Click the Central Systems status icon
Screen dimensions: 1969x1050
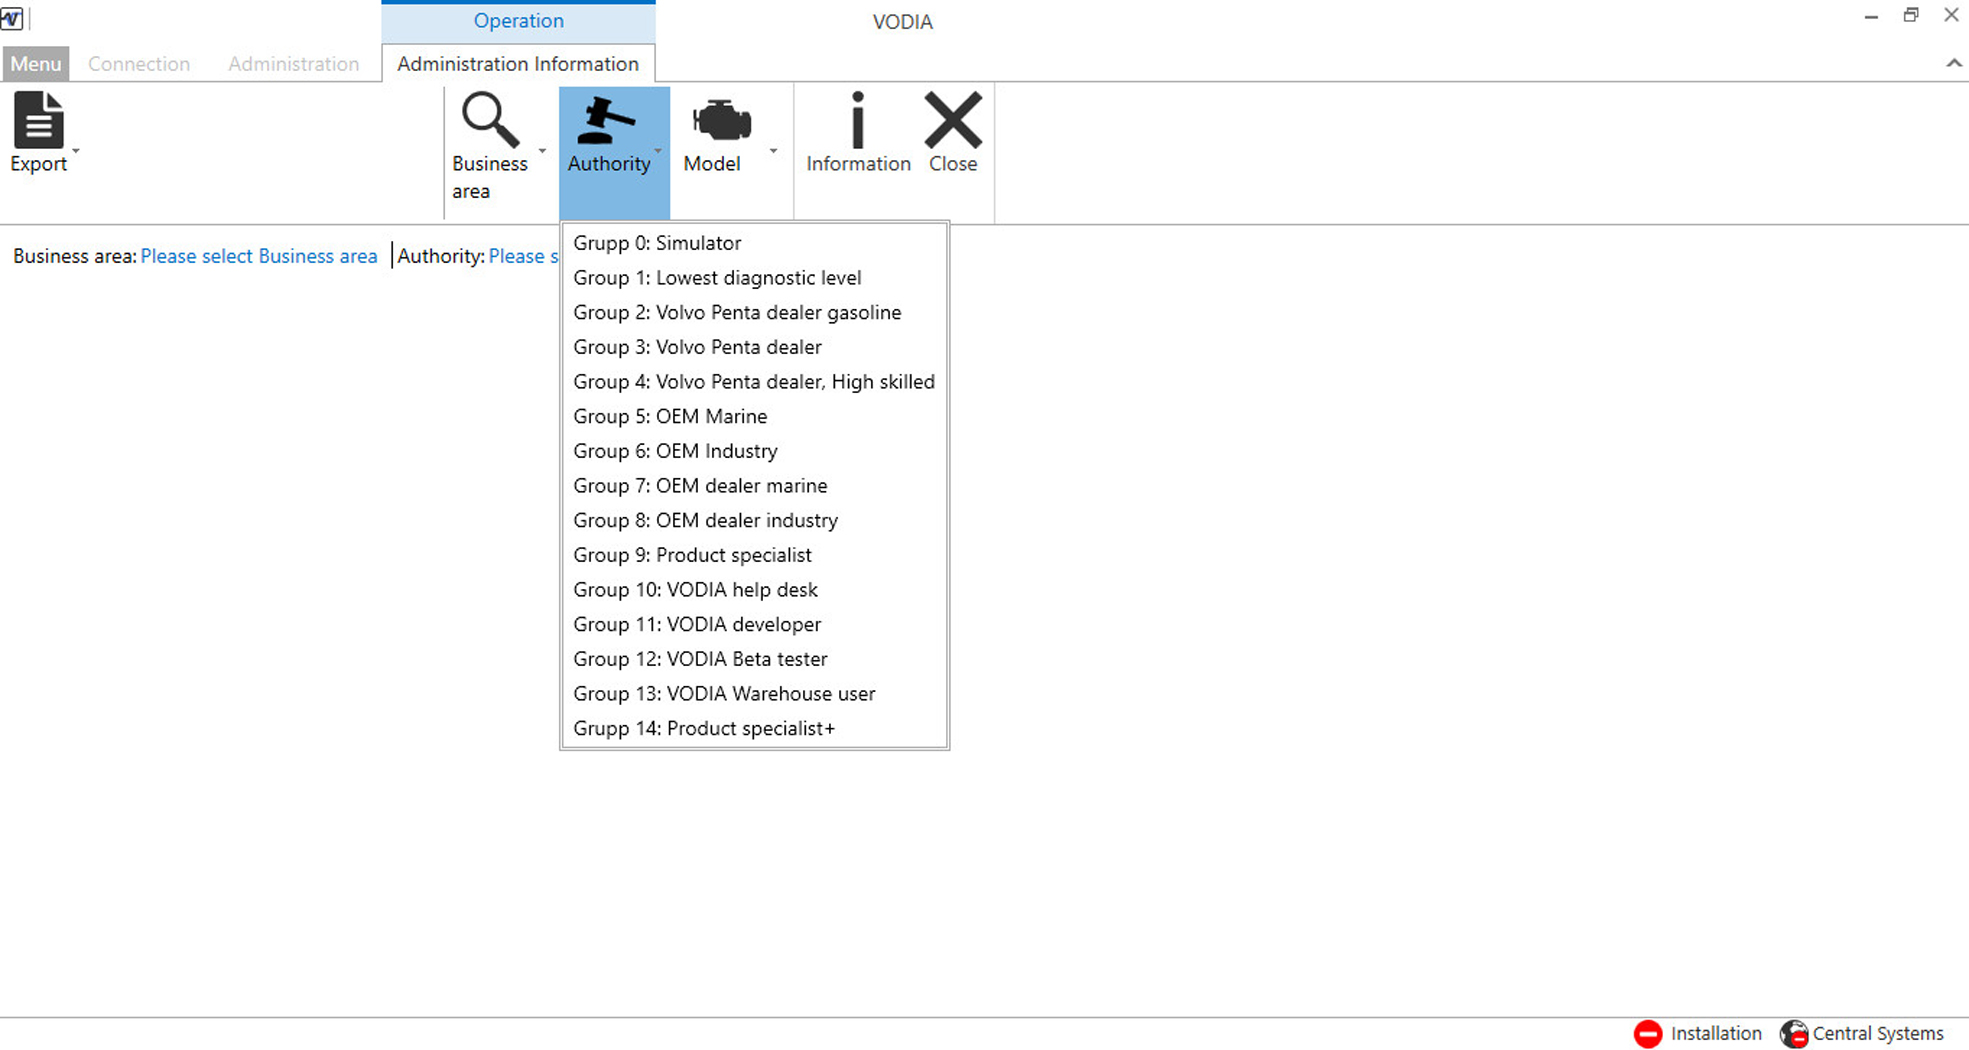point(1794,1033)
